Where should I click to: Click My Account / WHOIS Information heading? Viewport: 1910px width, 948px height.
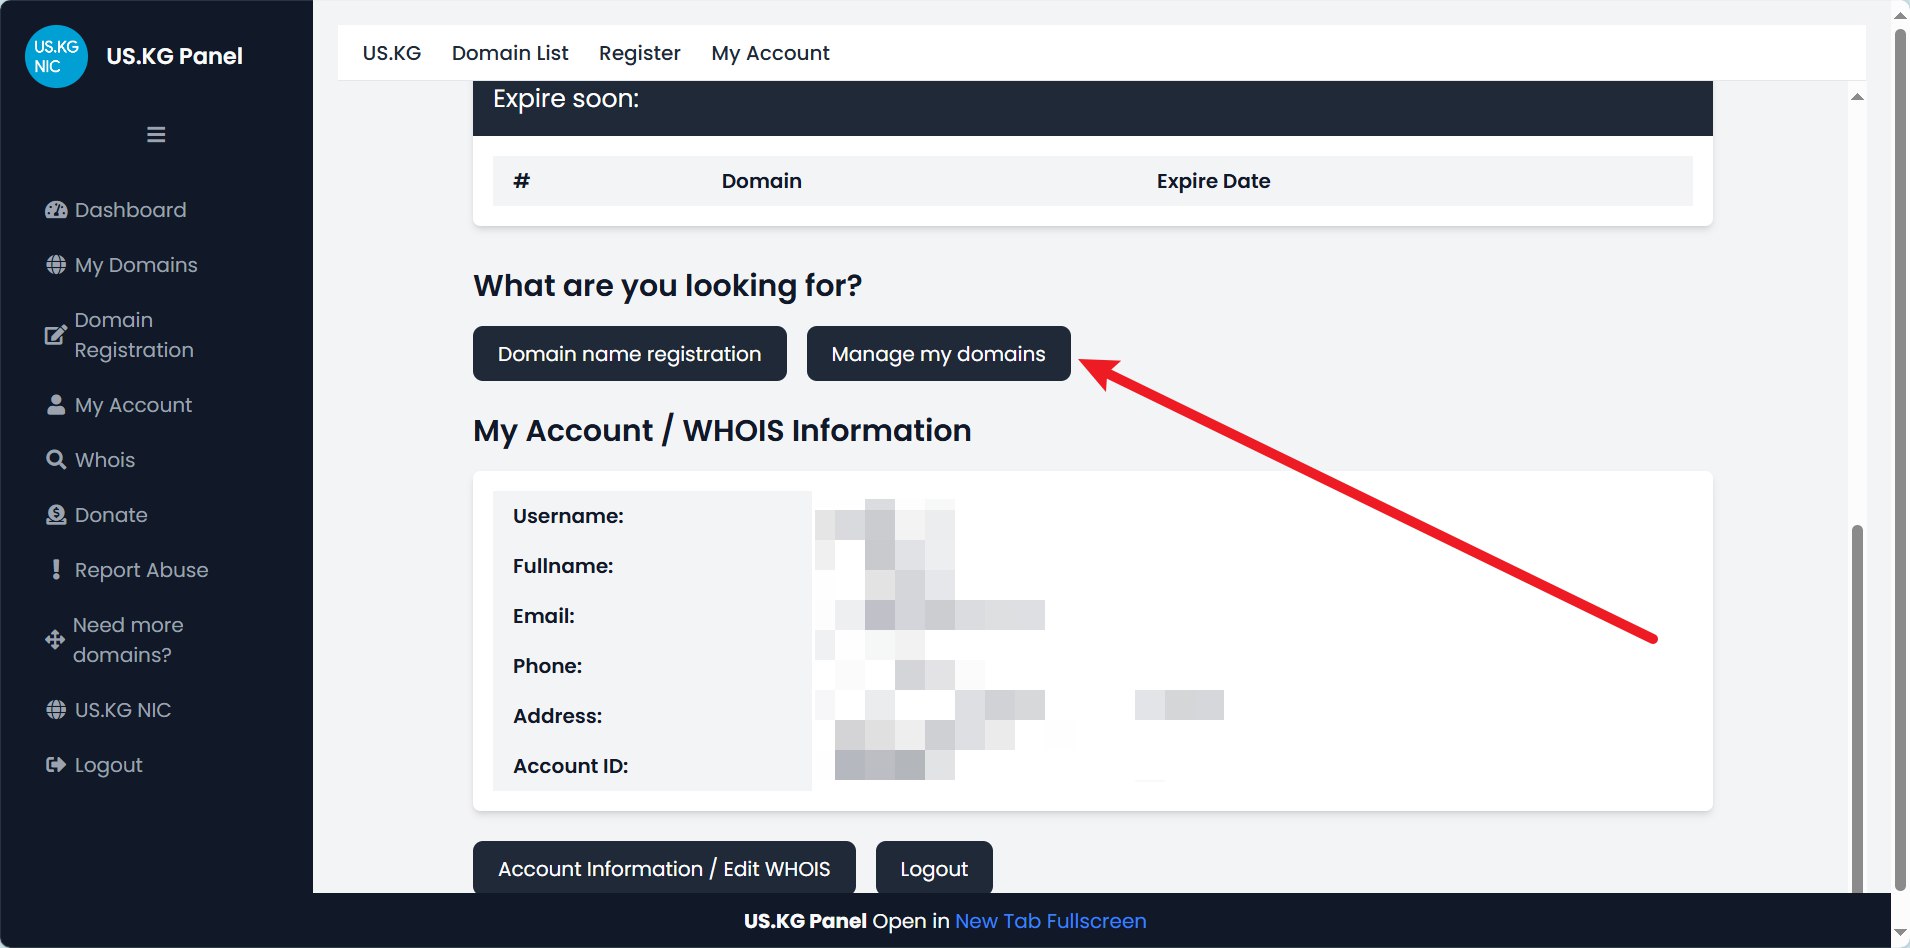722,431
